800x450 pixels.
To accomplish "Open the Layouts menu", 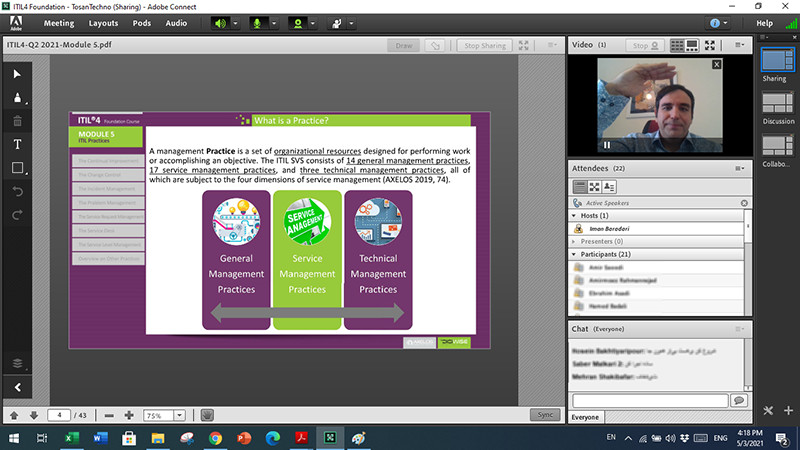I will point(103,23).
